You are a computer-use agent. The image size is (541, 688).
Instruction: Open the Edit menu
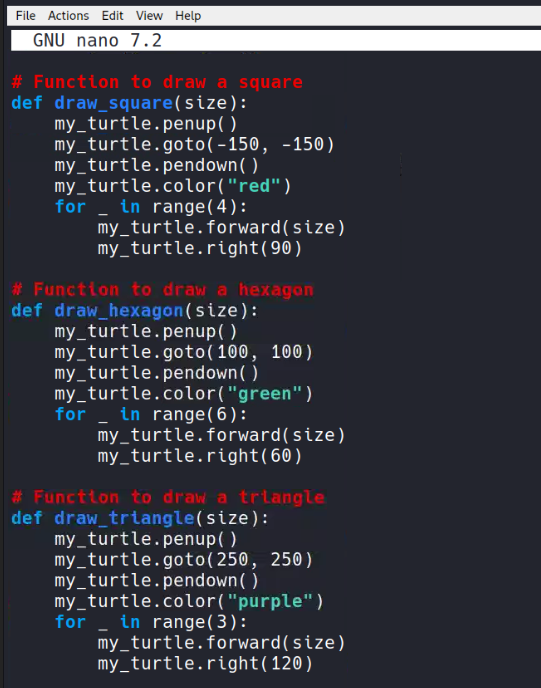(x=112, y=16)
